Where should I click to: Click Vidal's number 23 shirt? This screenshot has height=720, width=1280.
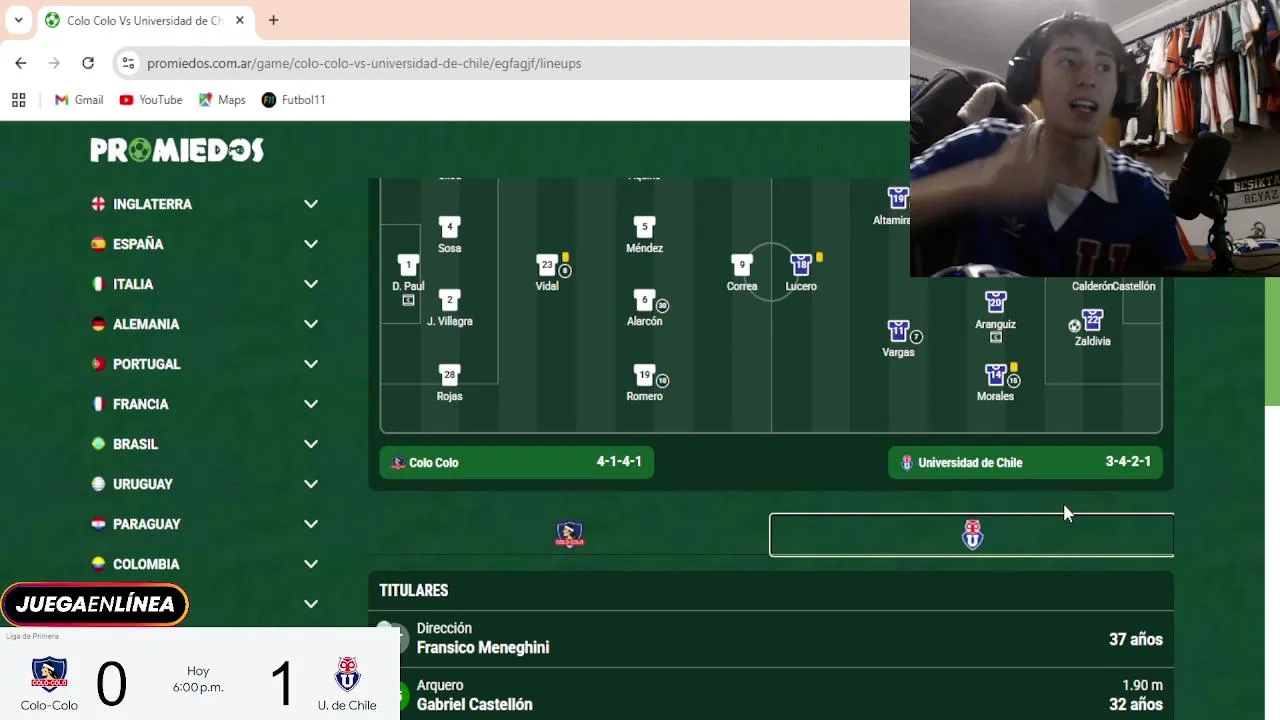point(547,265)
